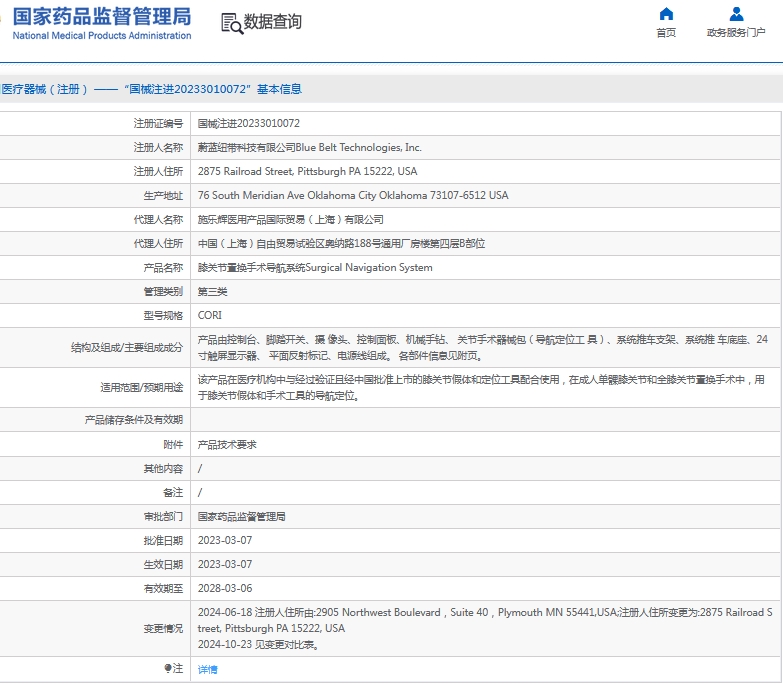This screenshot has height=684, width=783.
Task: Click the 适用范围/预期用途 field label
Action: pos(142,388)
